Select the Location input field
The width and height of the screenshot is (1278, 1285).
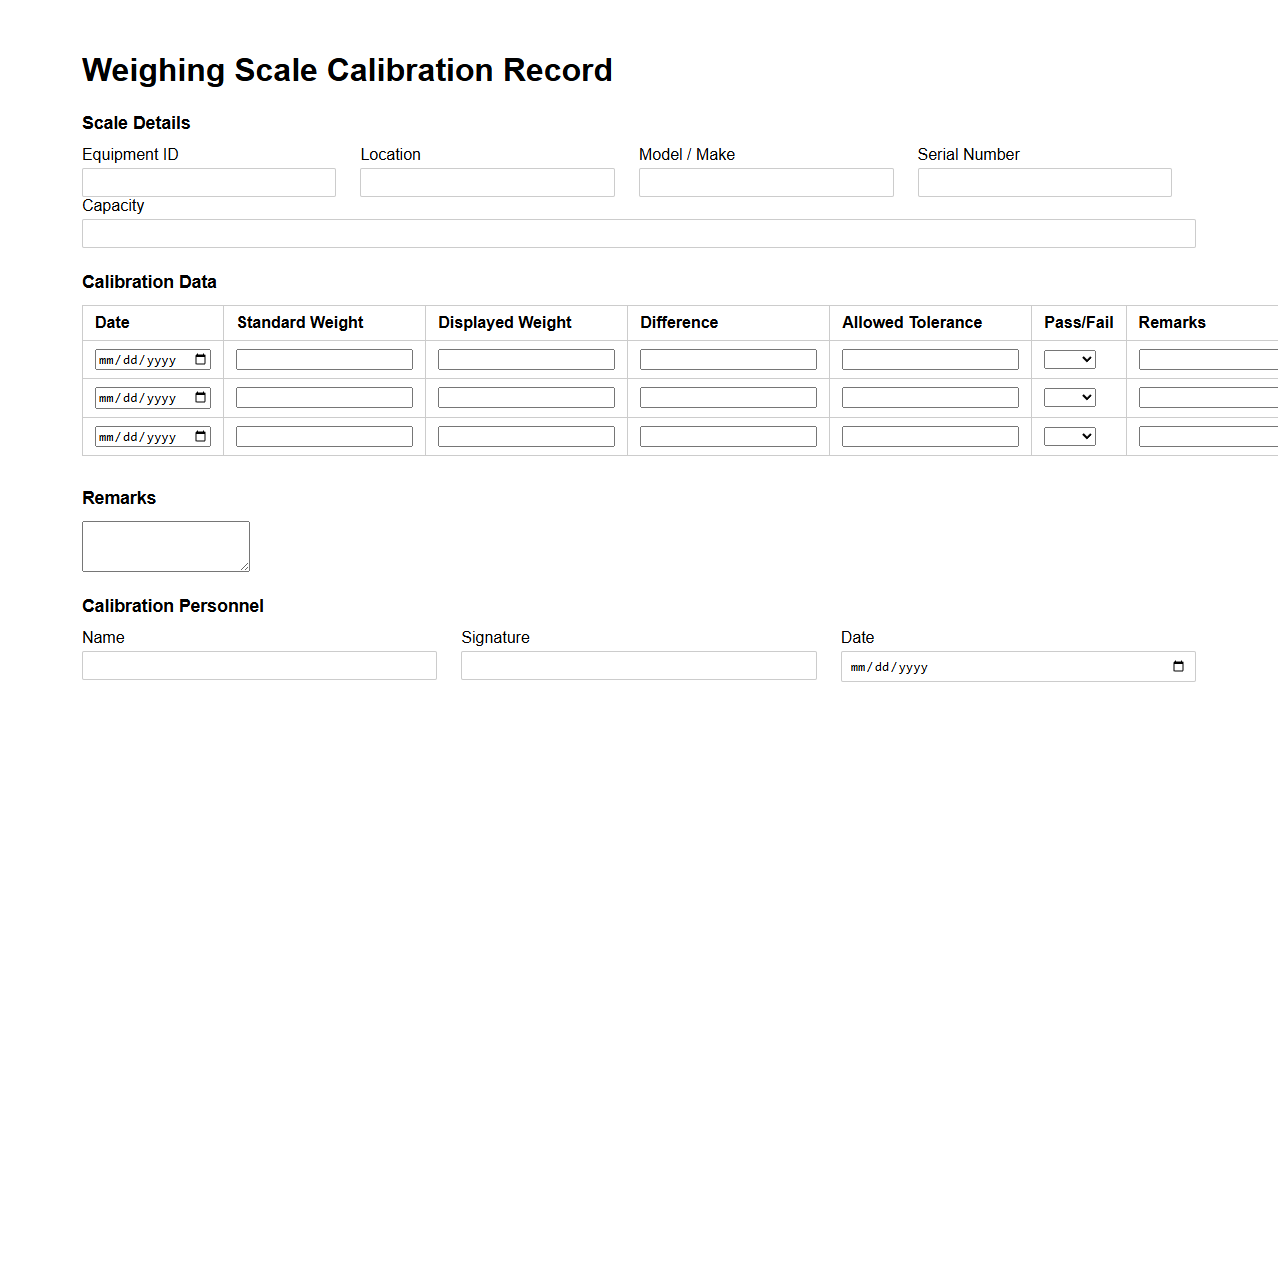pos(487,182)
